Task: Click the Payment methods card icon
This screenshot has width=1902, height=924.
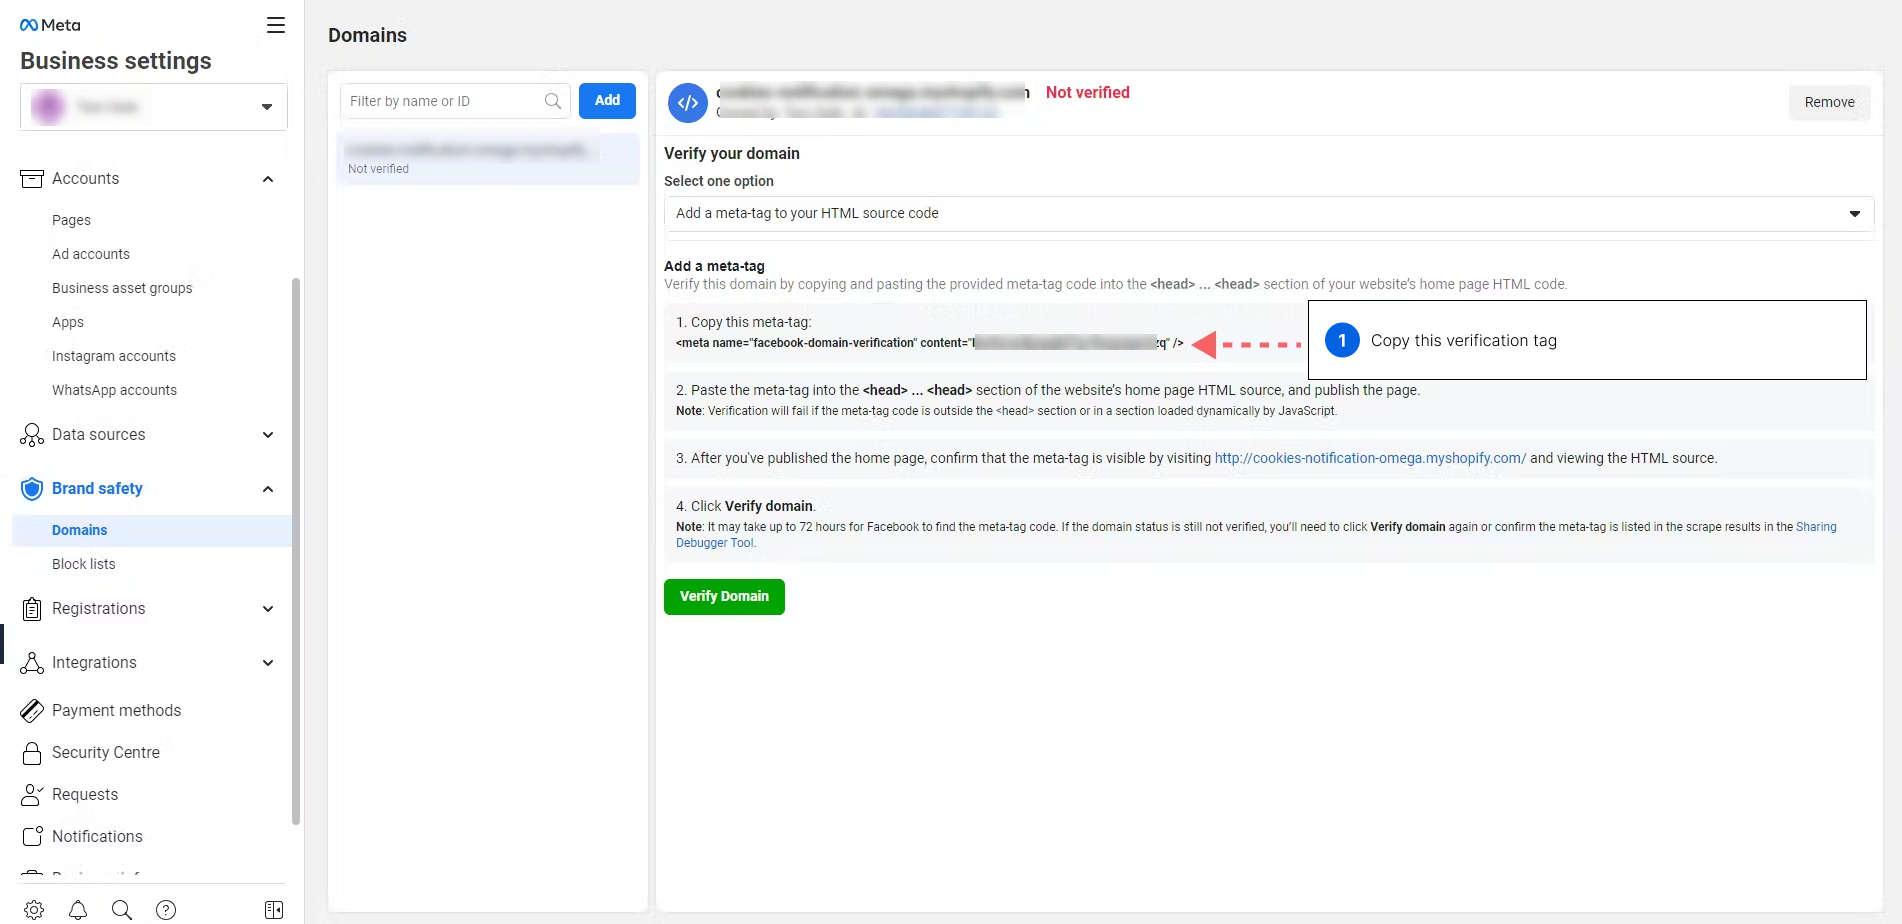Action: tap(32, 711)
